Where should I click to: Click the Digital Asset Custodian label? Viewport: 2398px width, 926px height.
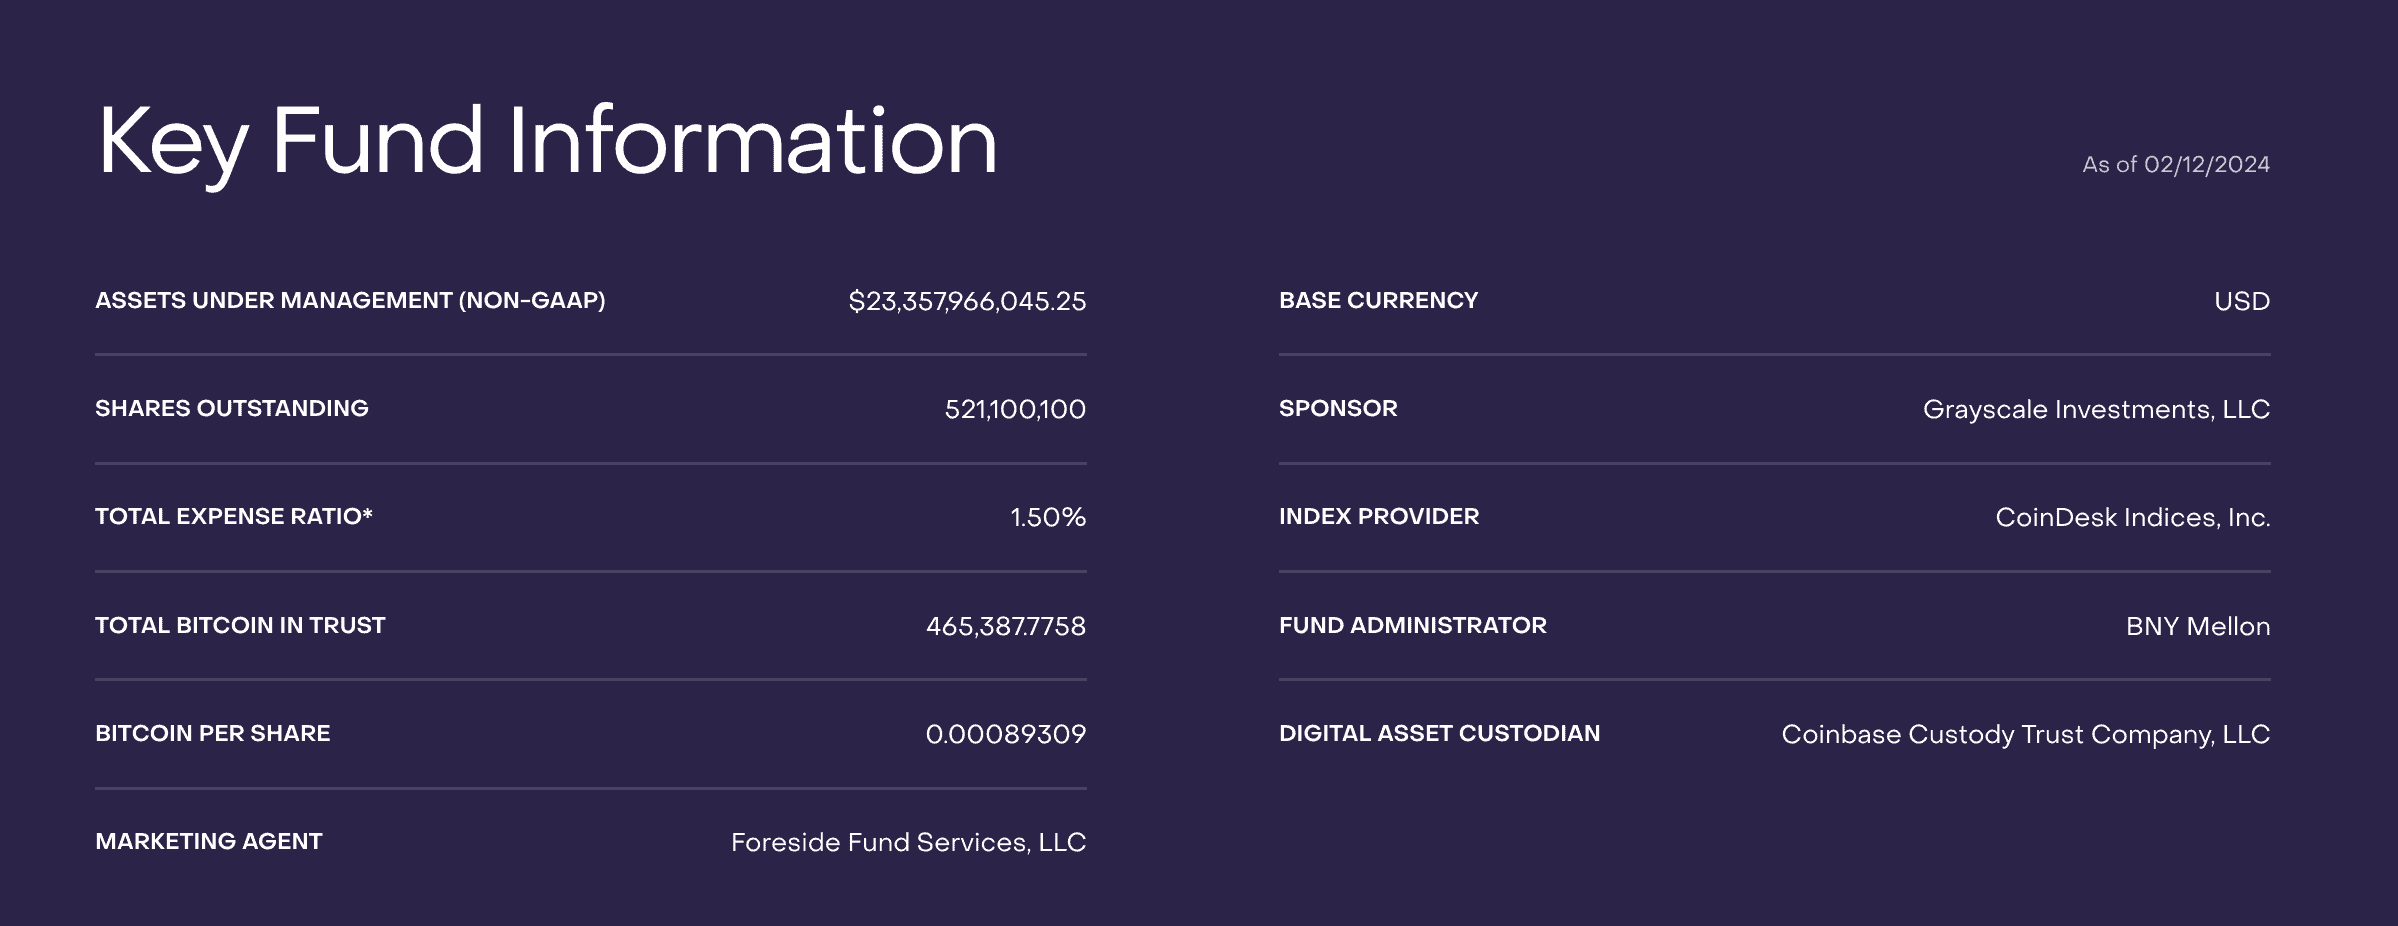click(1438, 733)
